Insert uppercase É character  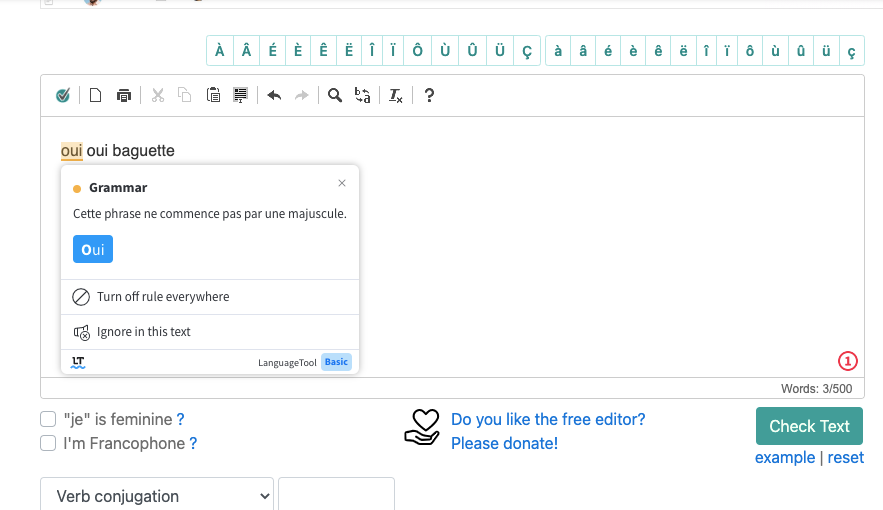click(273, 51)
